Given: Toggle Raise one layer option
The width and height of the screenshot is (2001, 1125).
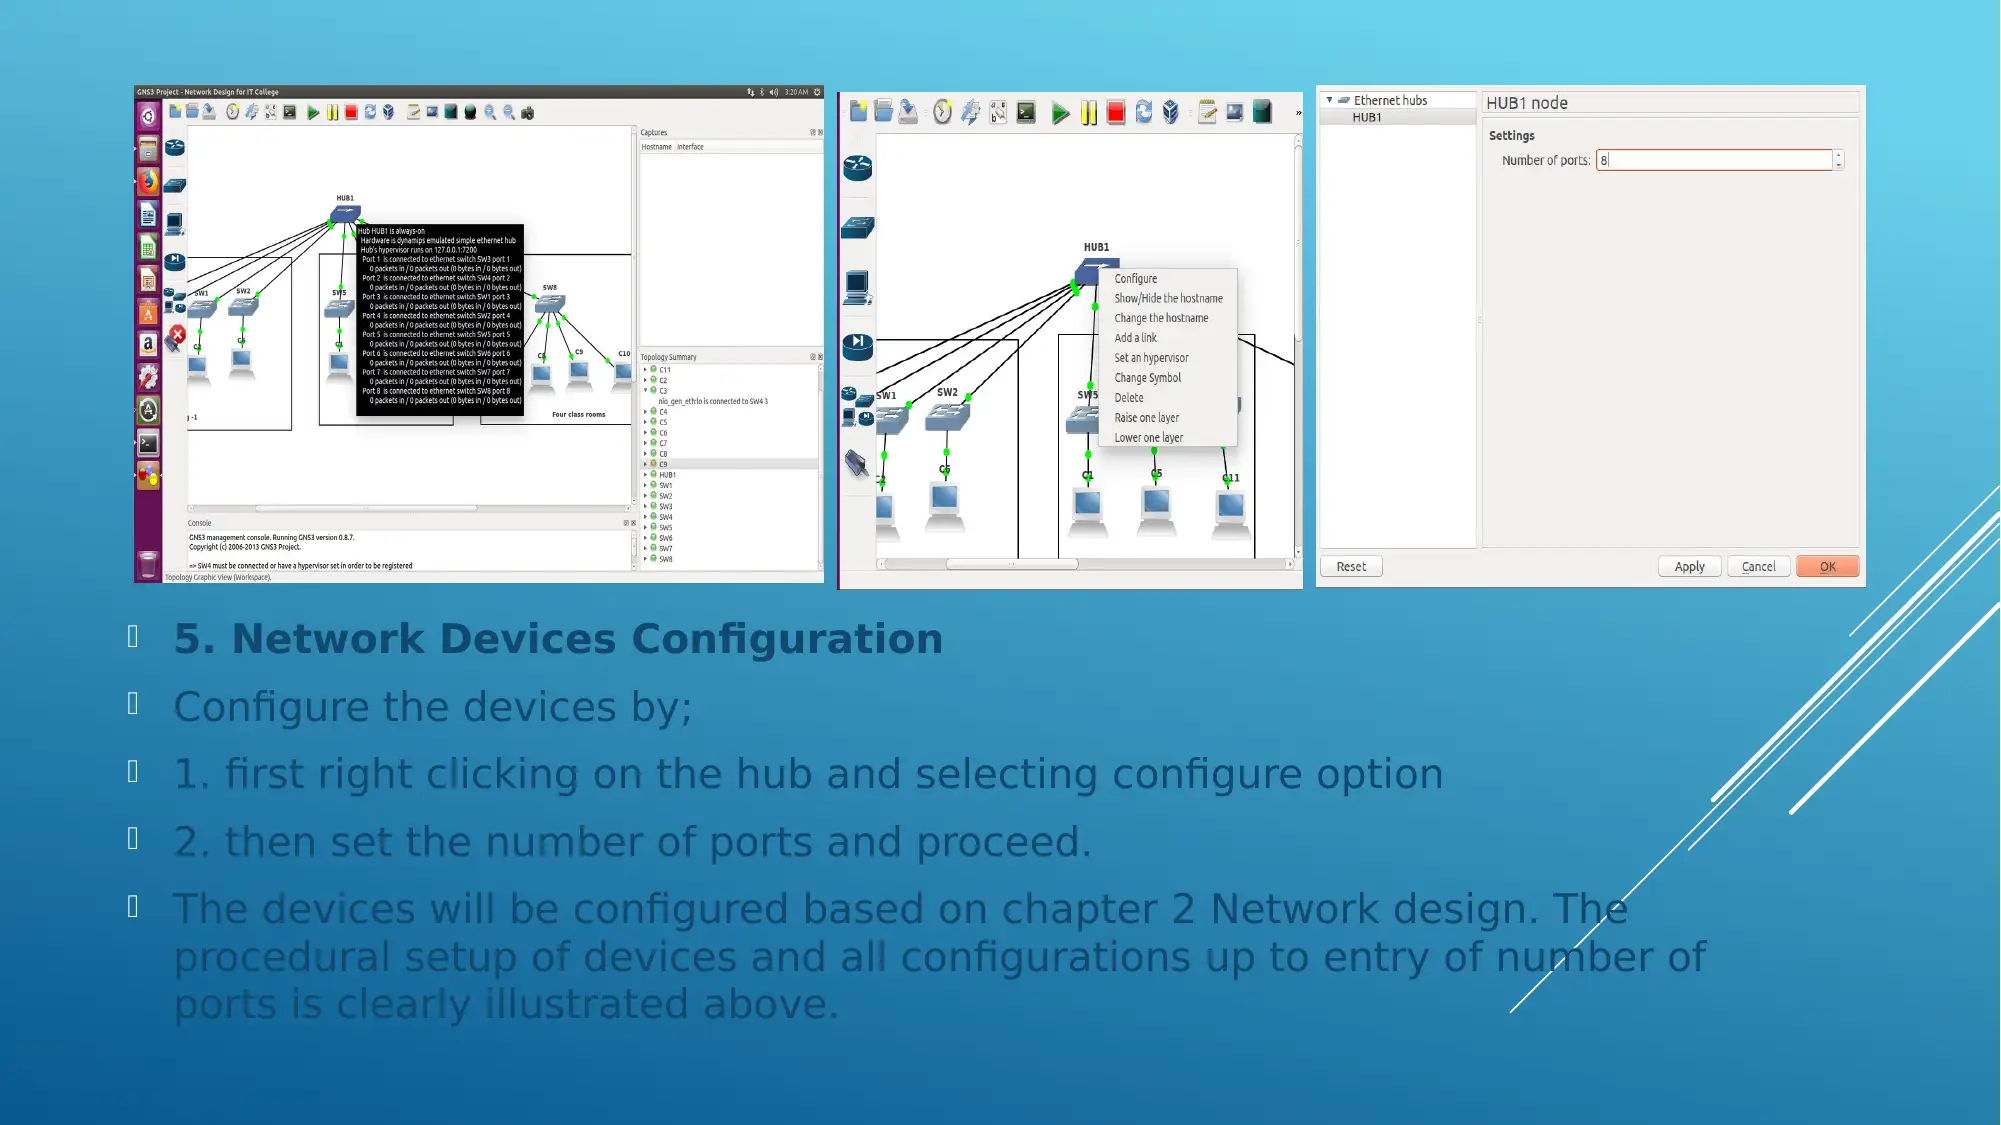Looking at the screenshot, I should tap(1148, 418).
